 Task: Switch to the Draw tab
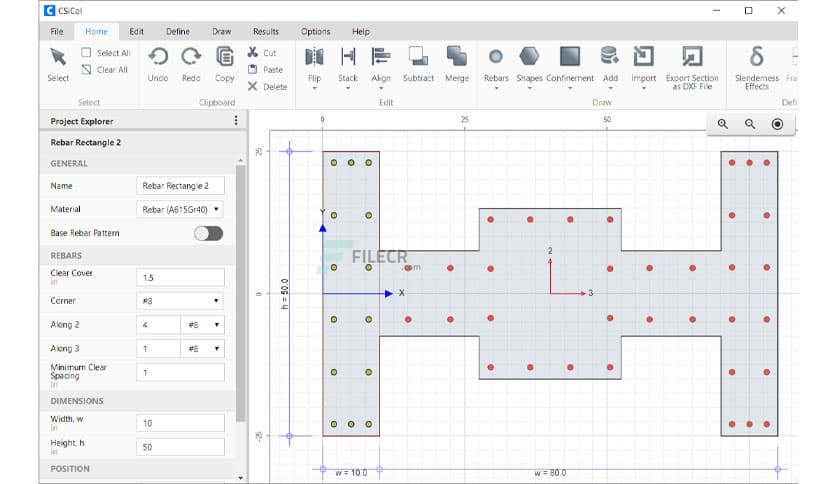(221, 31)
